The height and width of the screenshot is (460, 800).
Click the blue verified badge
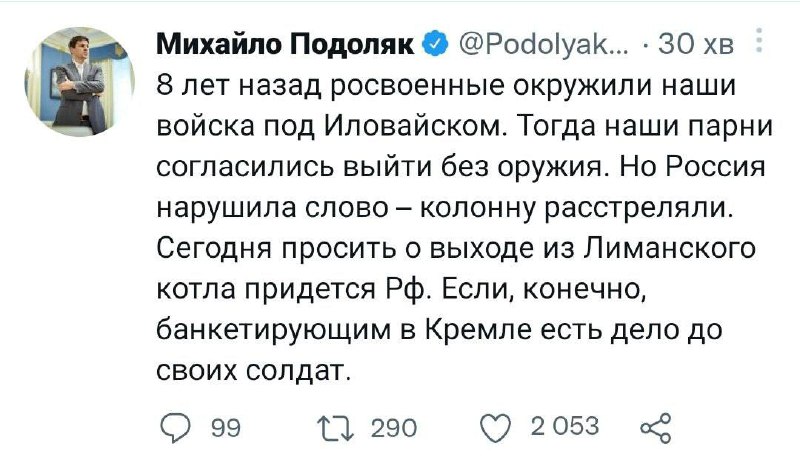pos(435,44)
